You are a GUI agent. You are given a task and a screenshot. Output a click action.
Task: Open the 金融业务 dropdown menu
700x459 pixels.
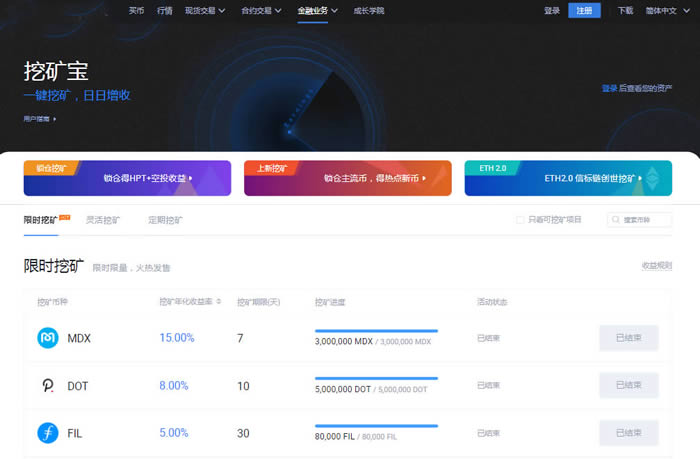pos(317,10)
